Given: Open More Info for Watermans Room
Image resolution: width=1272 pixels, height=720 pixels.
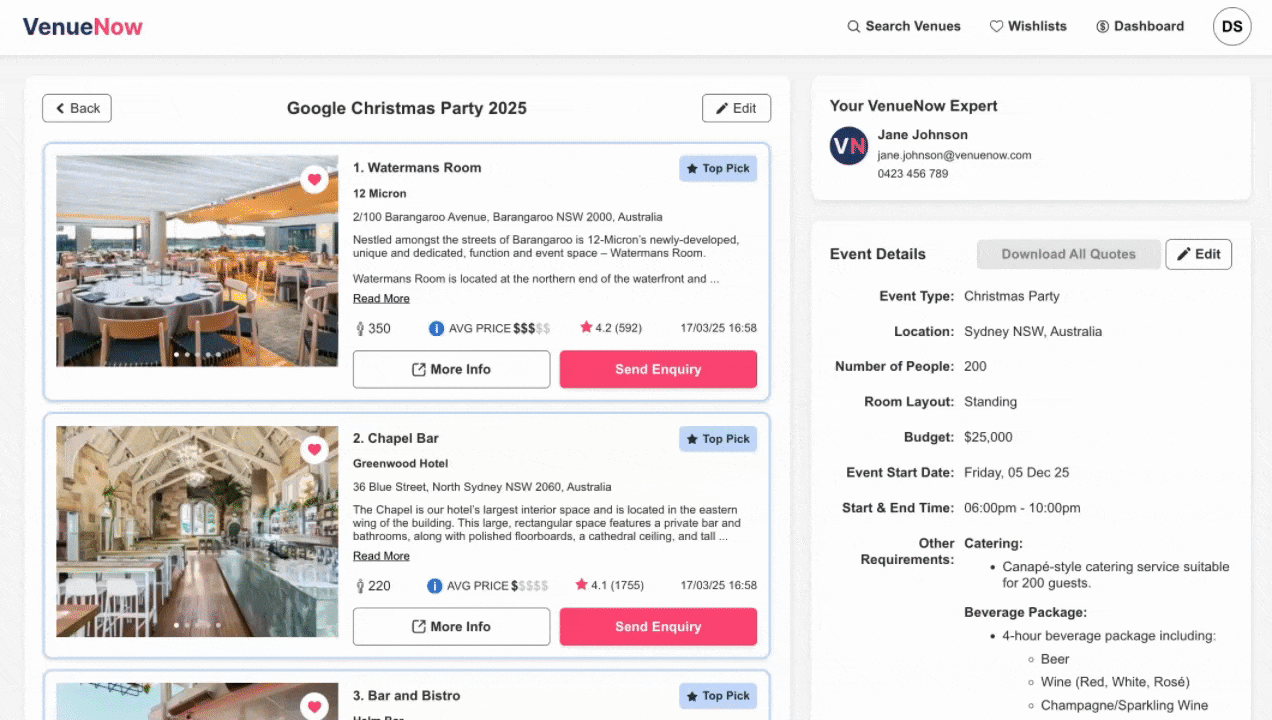Looking at the screenshot, I should tap(451, 369).
